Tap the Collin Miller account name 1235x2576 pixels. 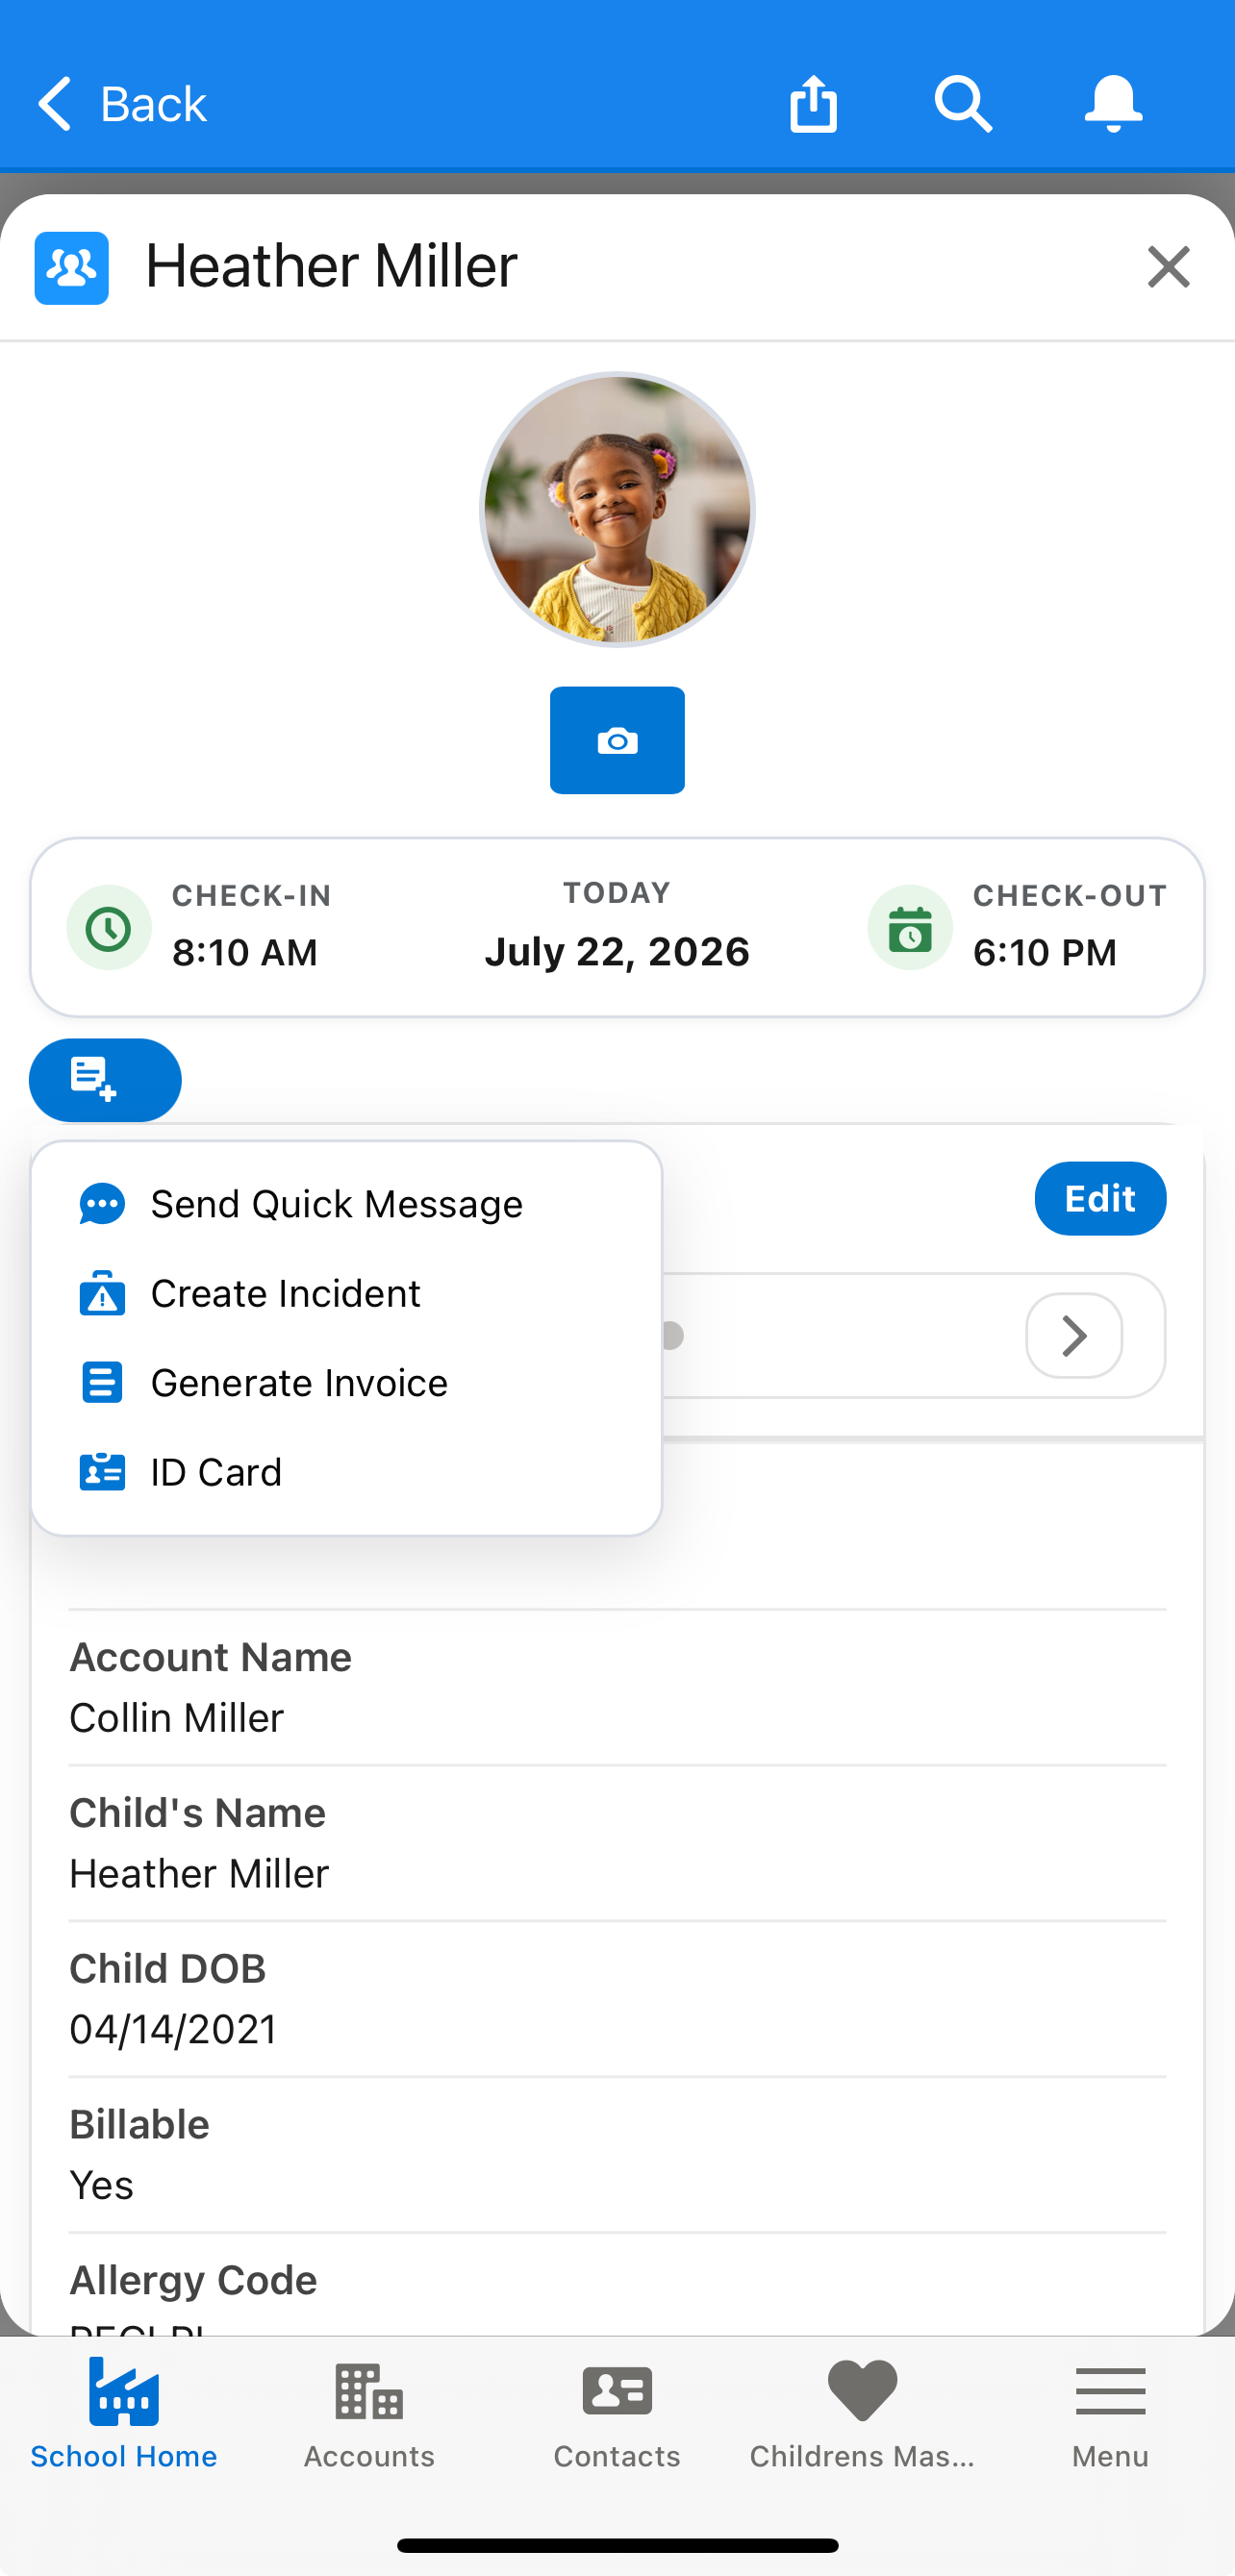click(176, 1718)
